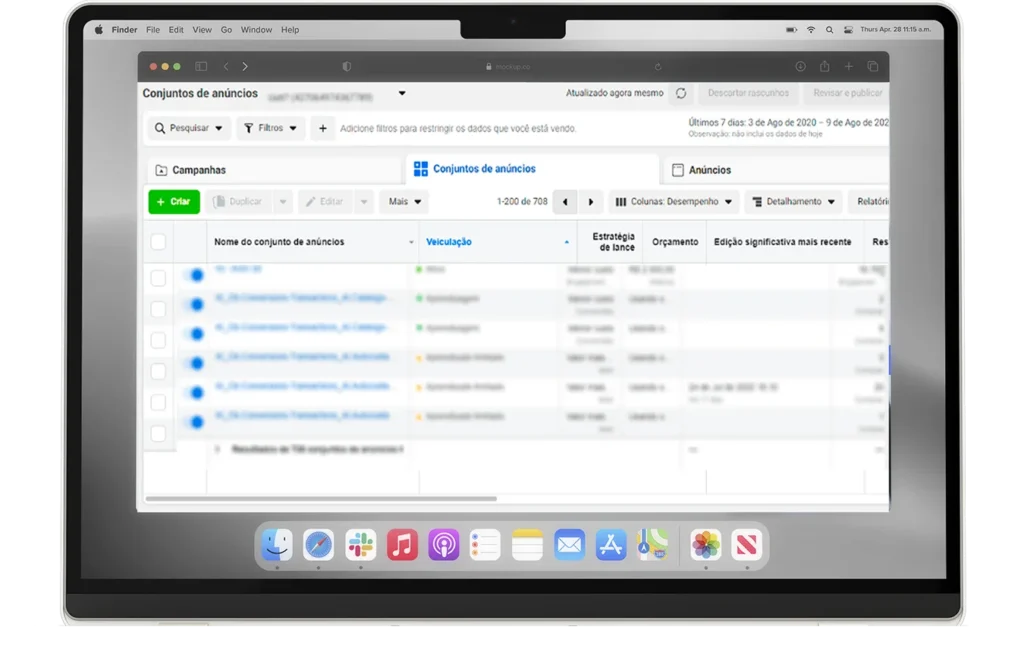Switch to the Anúncios tab
1024x655 pixels.
(x=709, y=170)
